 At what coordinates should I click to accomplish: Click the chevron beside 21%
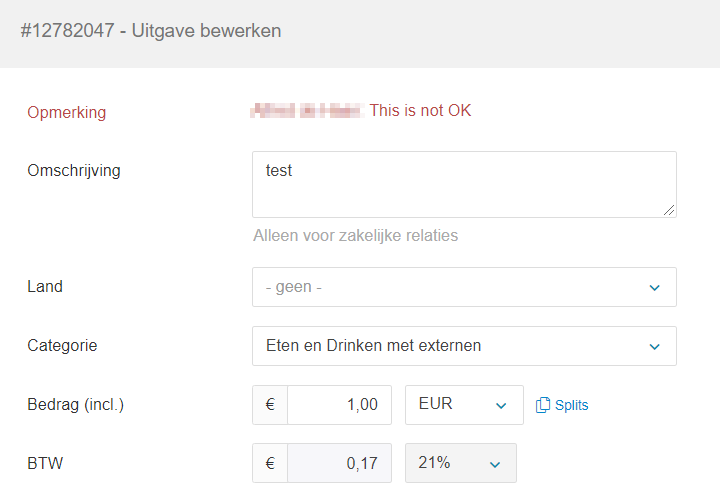pyautogui.click(x=494, y=465)
